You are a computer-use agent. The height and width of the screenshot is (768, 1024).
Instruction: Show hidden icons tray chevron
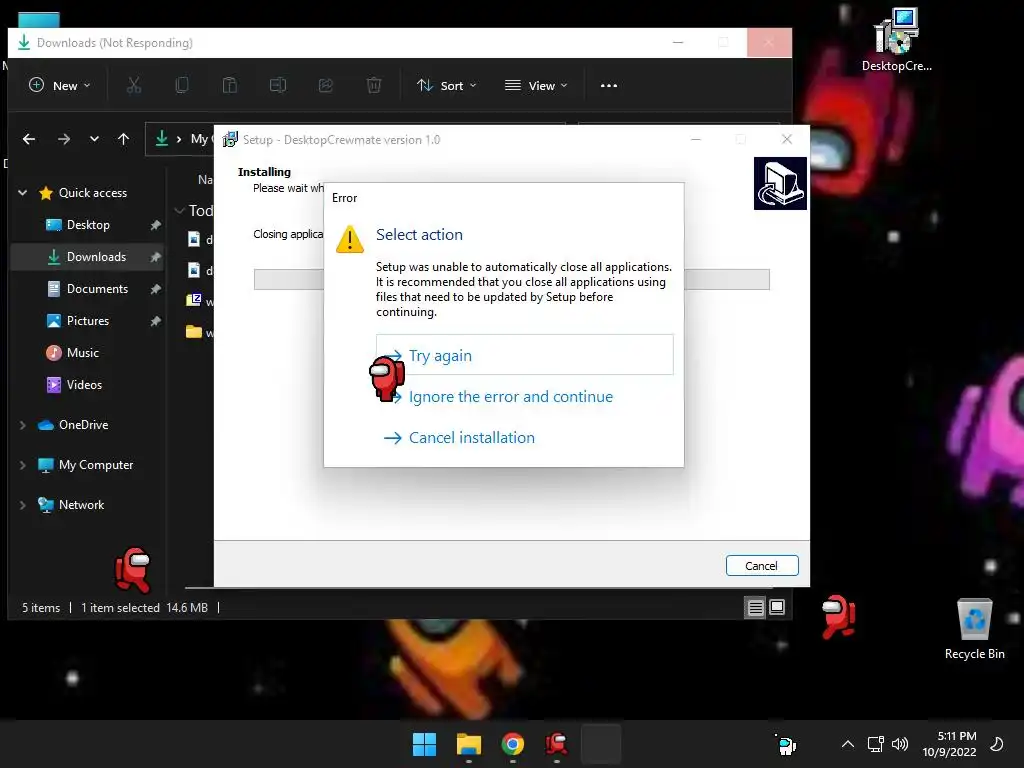(848, 744)
